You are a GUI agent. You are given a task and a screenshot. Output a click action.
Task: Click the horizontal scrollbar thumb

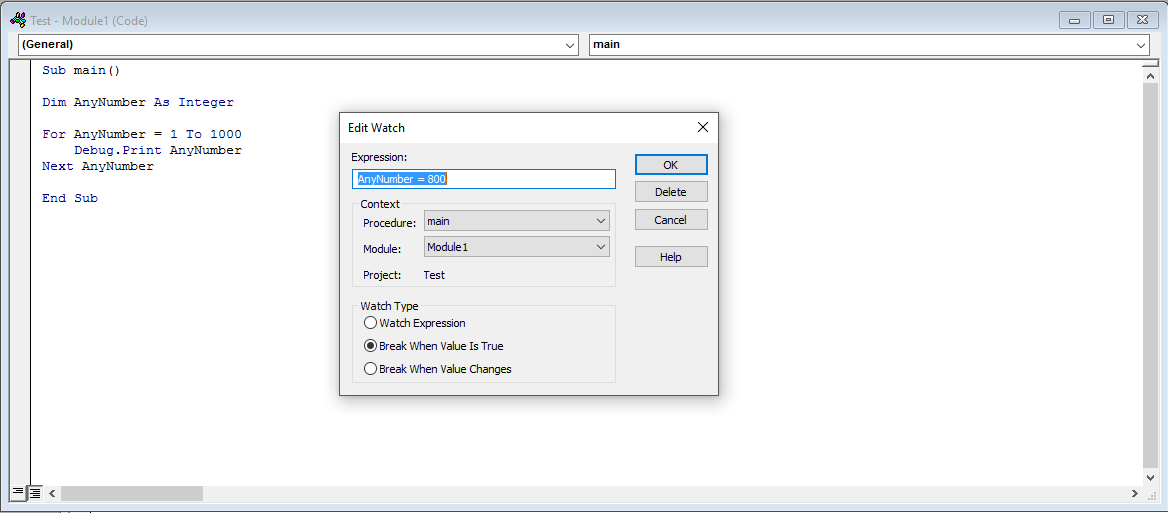click(132, 493)
